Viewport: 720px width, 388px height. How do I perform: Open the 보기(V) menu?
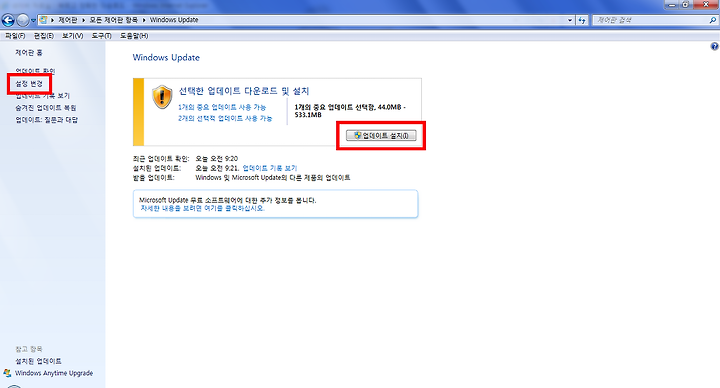[73, 36]
